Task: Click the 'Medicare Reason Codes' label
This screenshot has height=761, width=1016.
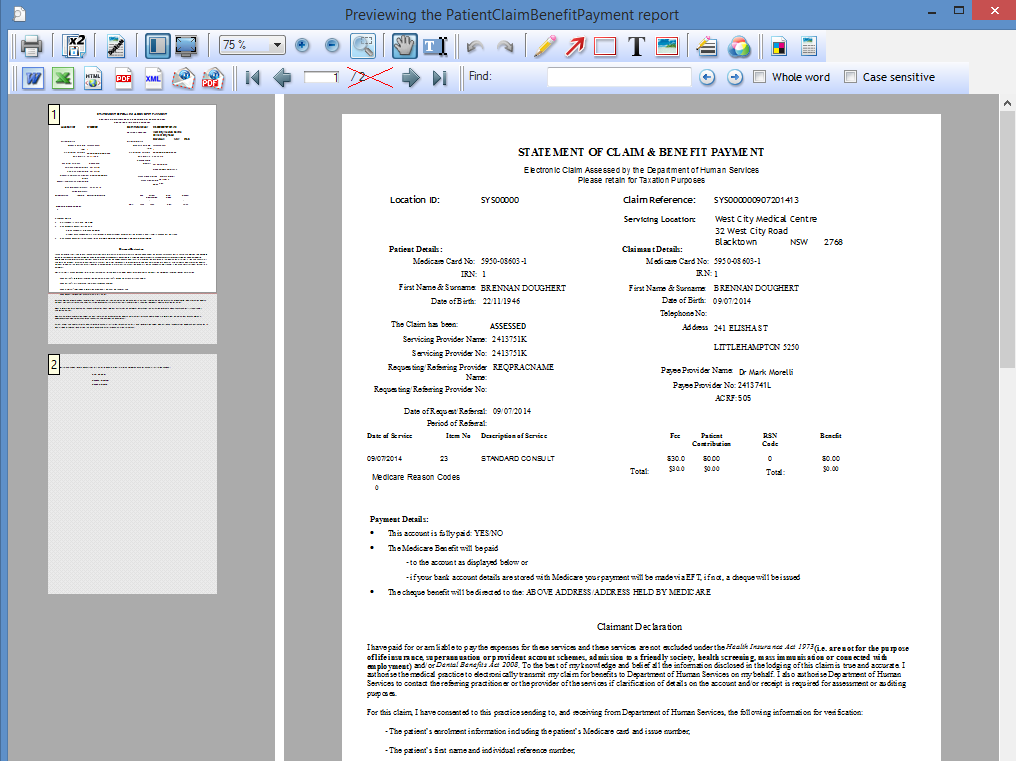Action: pyautogui.click(x=416, y=477)
